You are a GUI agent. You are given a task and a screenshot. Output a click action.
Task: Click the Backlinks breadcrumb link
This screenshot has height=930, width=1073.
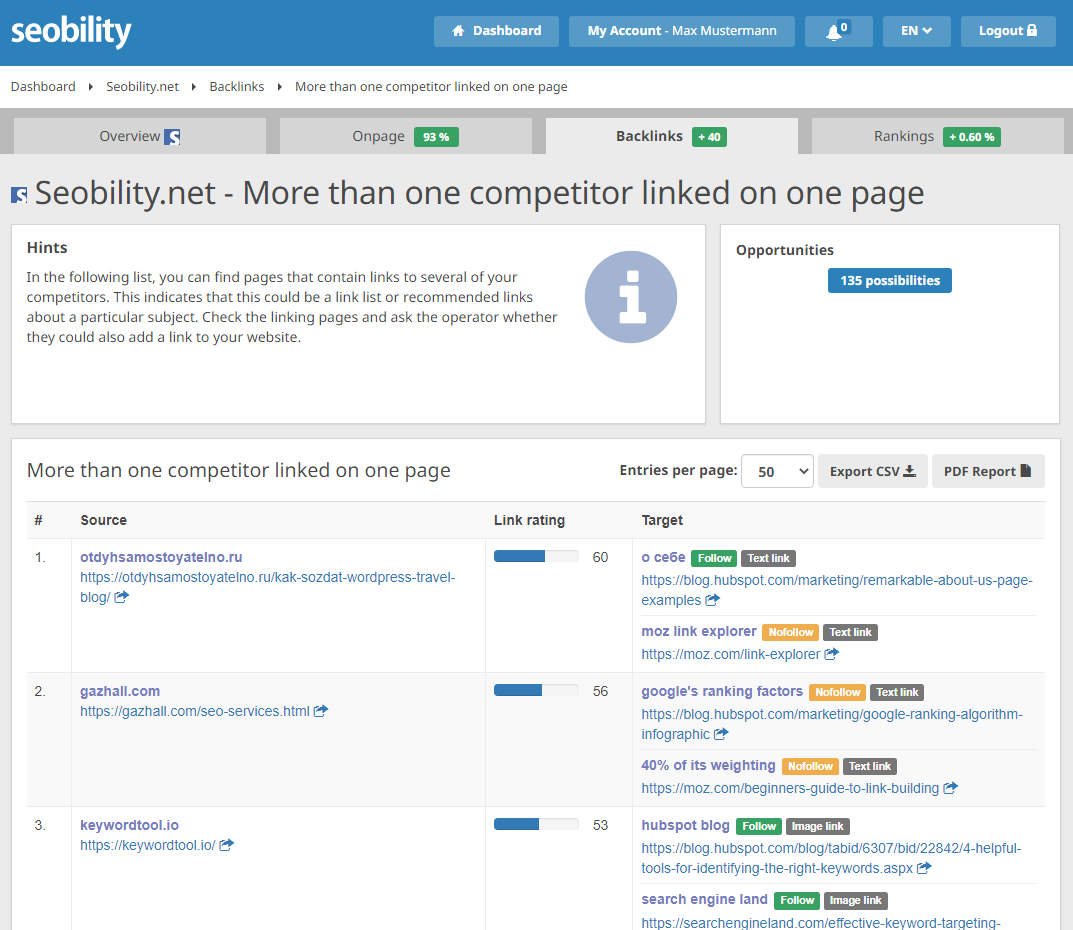237,86
